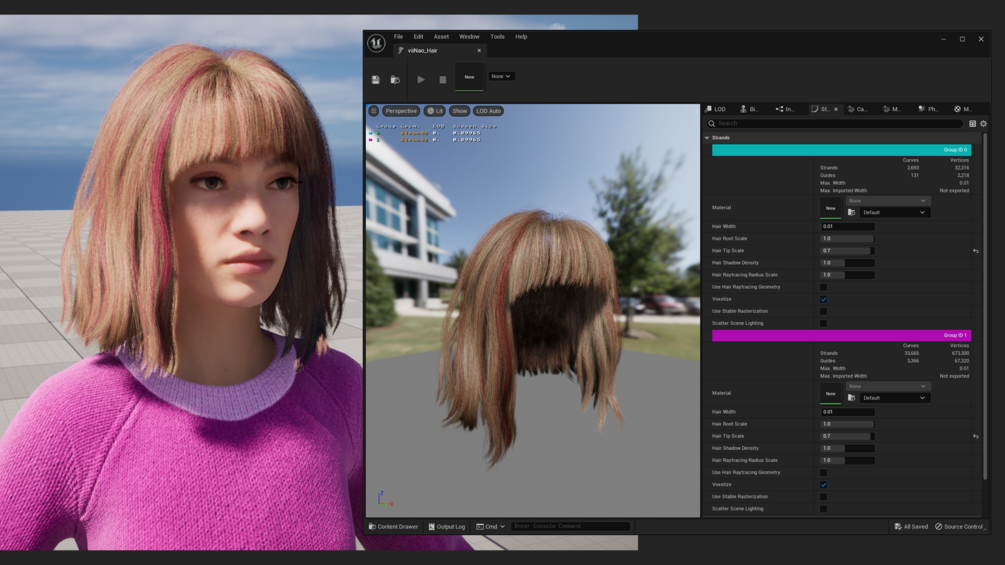Click Hair Raytracing Radius Scale slider Group ID 0
This screenshot has width=1005, height=565.
(x=847, y=275)
